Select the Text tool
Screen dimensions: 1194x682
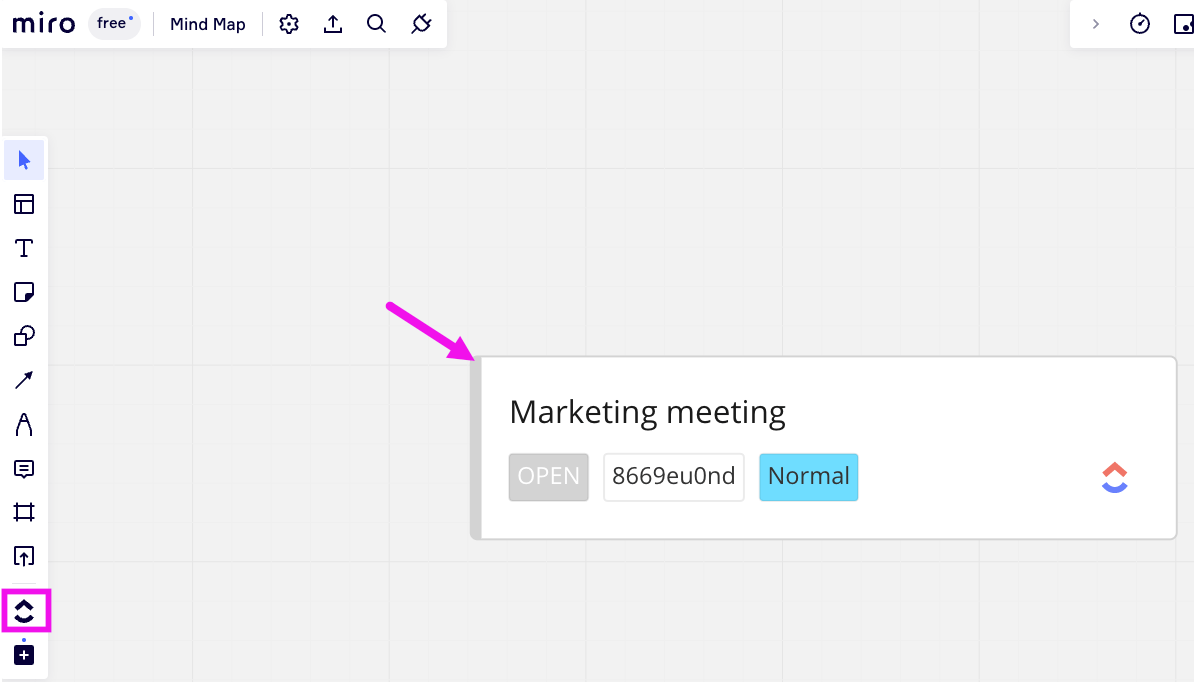pyautogui.click(x=24, y=248)
